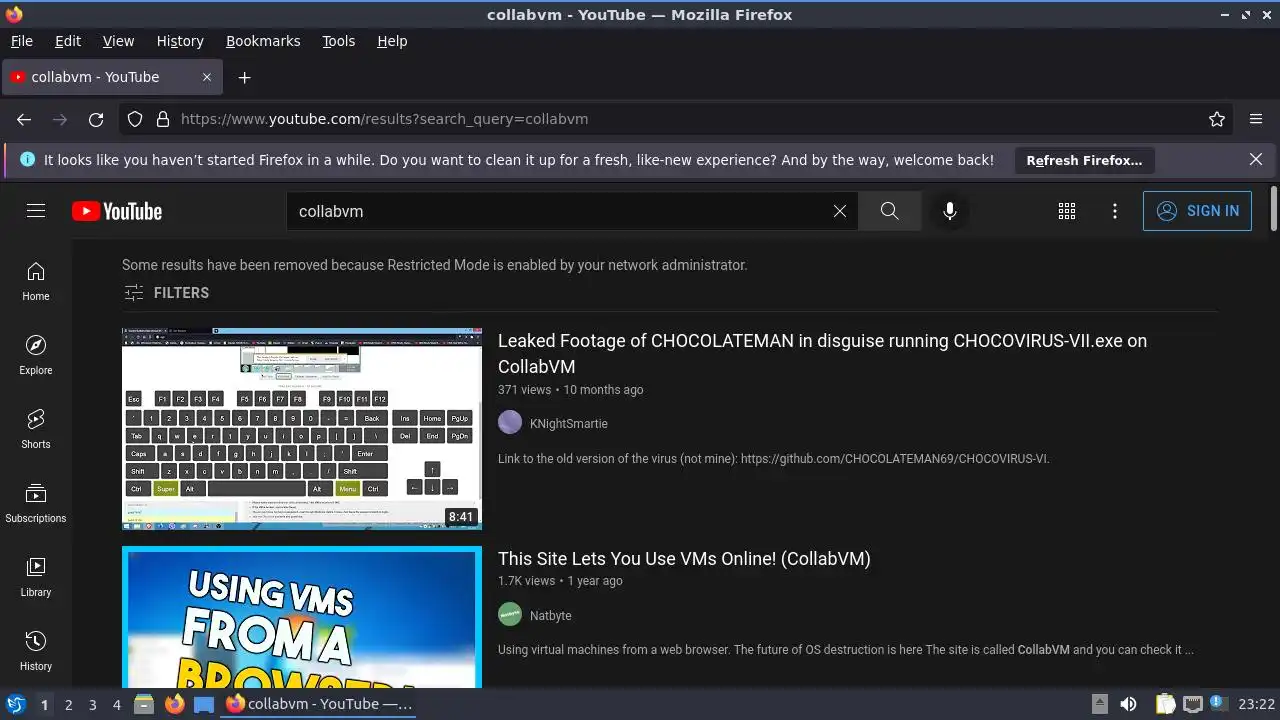The image size is (1280, 720).
Task: Open the Using VMs From a Browser thumbnail
Action: click(x=302, y=617)
